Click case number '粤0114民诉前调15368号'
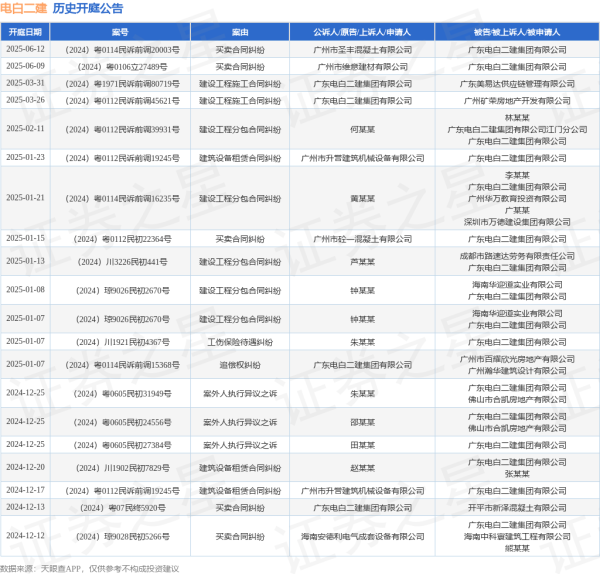The image size is (600, 574). point(137,365)
